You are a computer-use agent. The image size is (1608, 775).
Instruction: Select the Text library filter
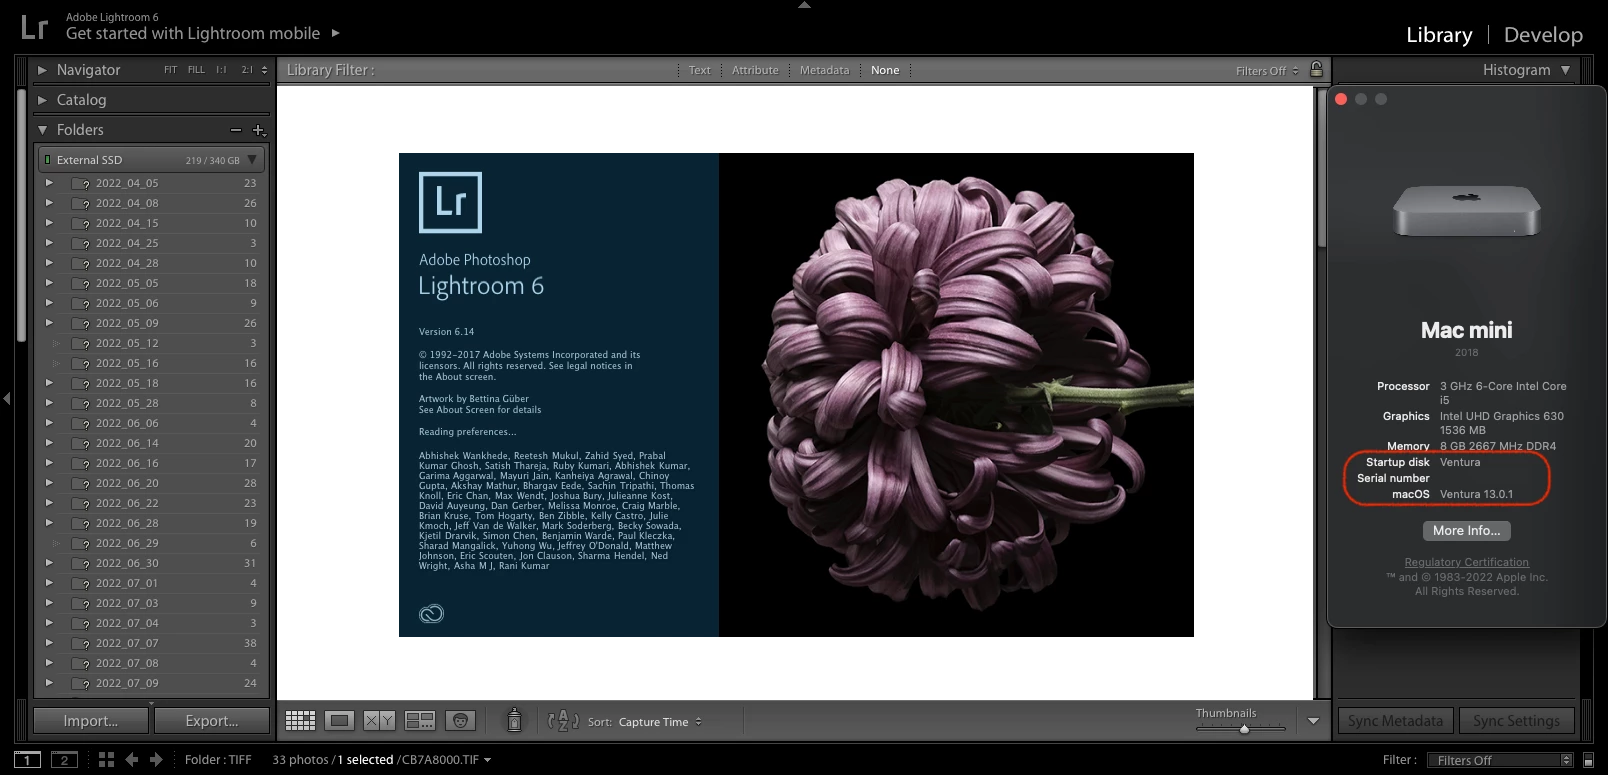pyautogui.click(x=699, y=70)
